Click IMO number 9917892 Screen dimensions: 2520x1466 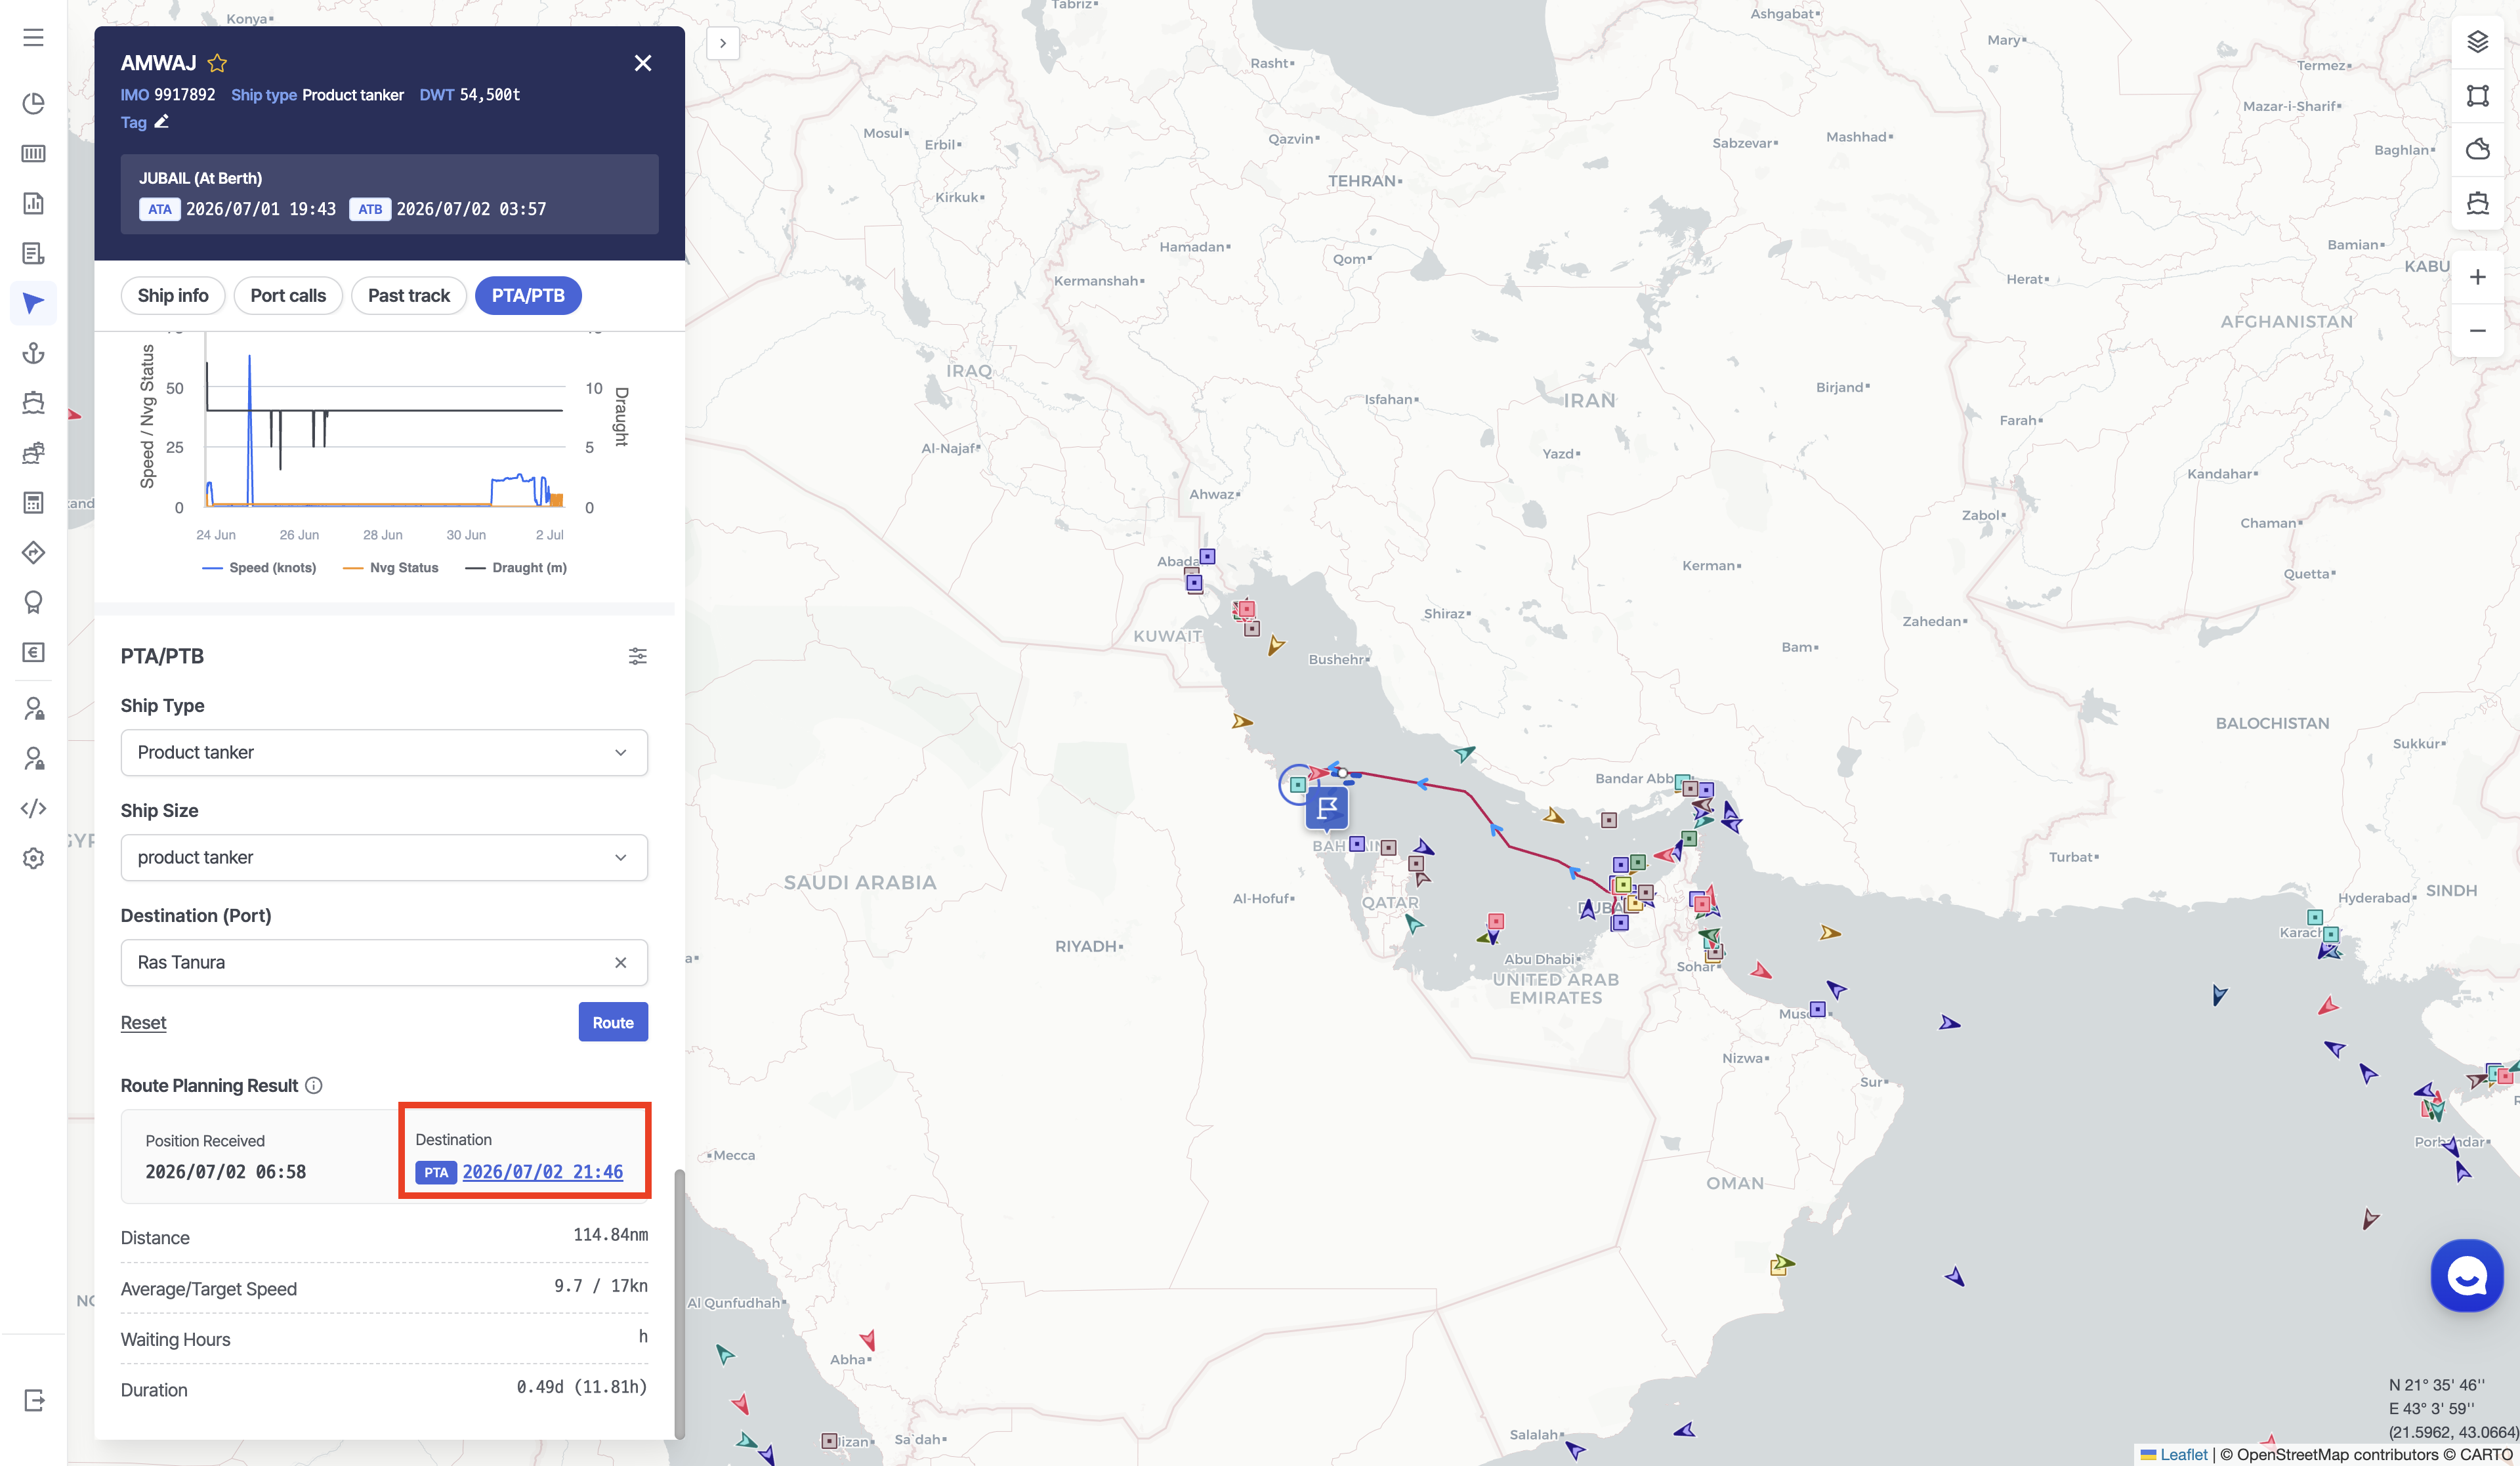(184, 94)
